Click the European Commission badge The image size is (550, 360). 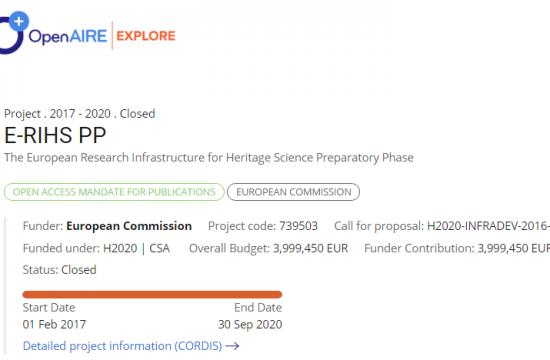(x=294, y=192)
